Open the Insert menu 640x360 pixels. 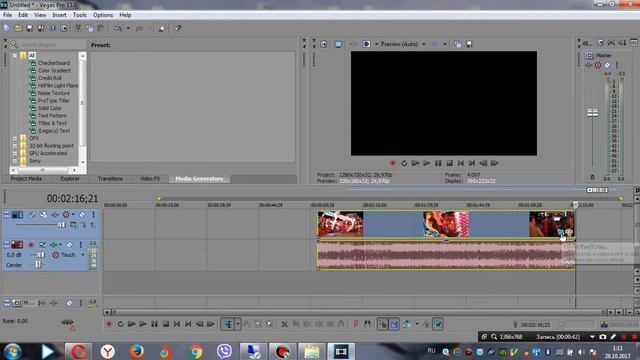point(59,15)
